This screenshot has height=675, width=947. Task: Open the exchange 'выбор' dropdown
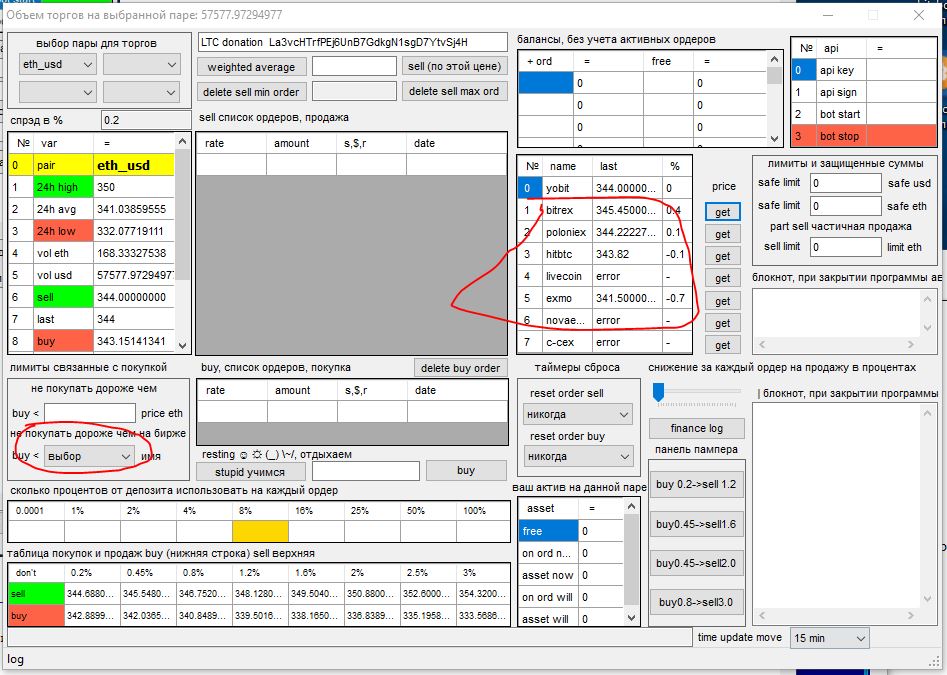(x=90, y=456)
